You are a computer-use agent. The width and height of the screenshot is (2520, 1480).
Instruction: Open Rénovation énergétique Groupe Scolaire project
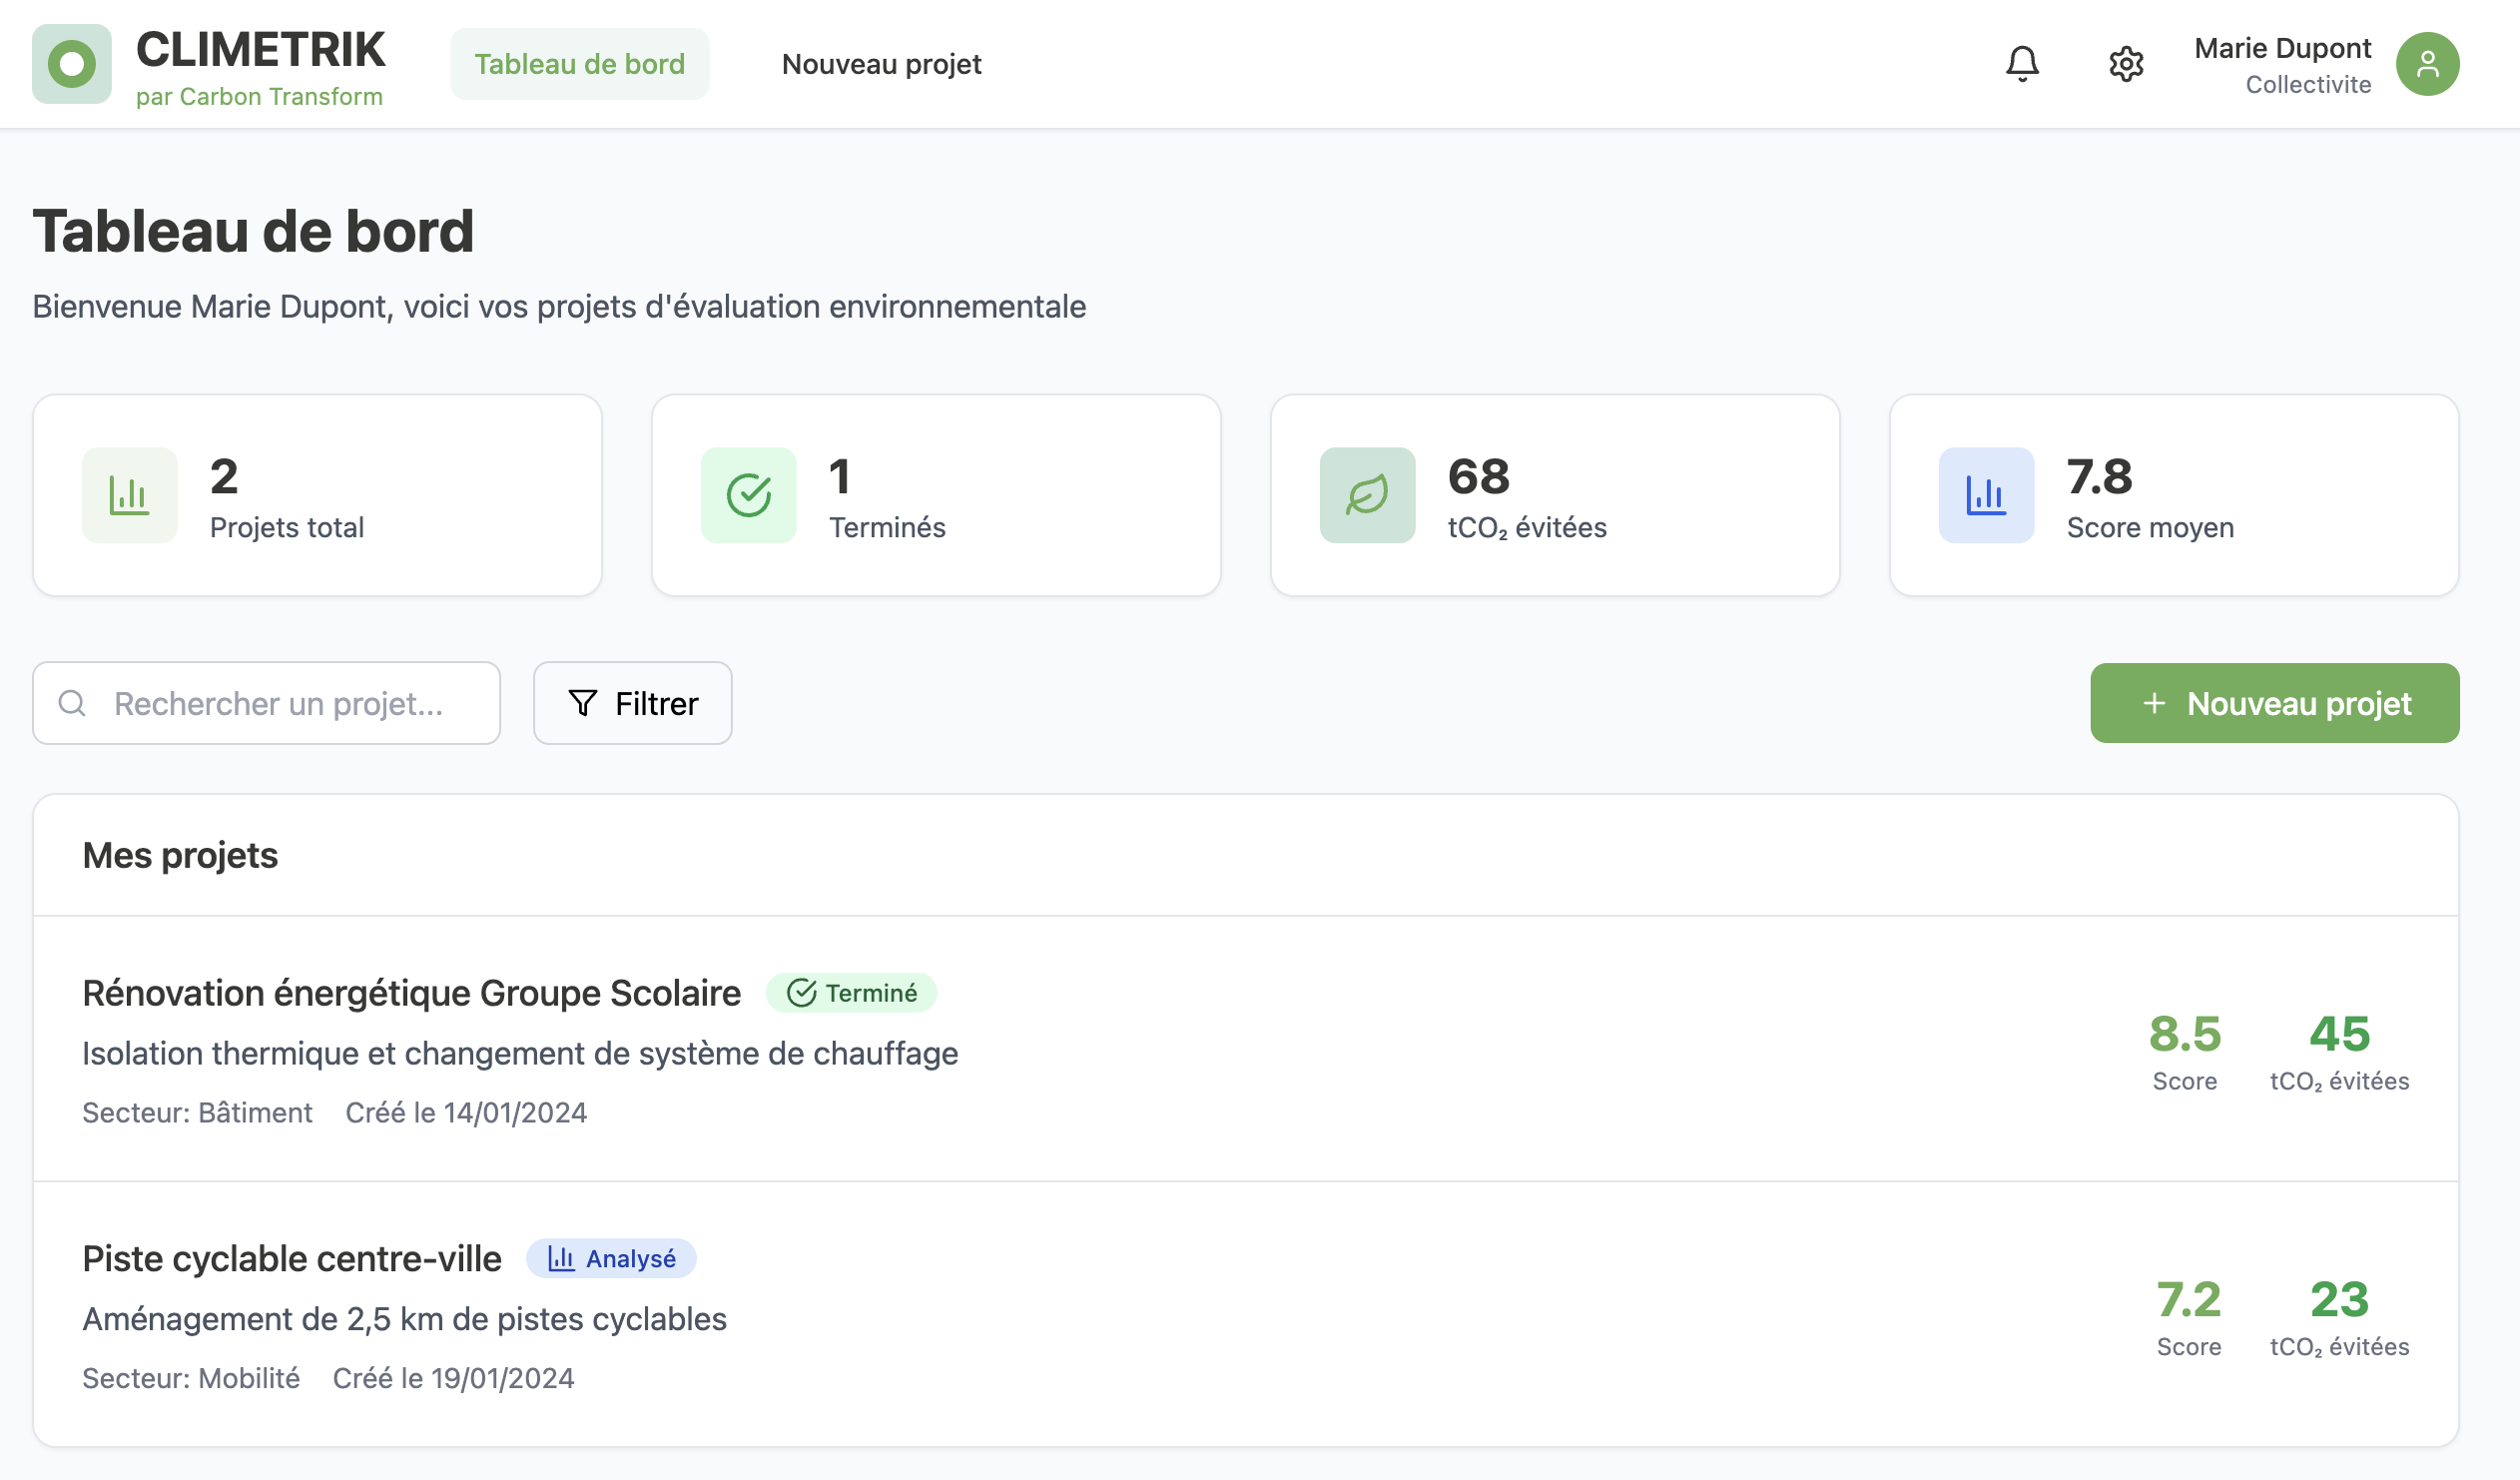point(411,993)
